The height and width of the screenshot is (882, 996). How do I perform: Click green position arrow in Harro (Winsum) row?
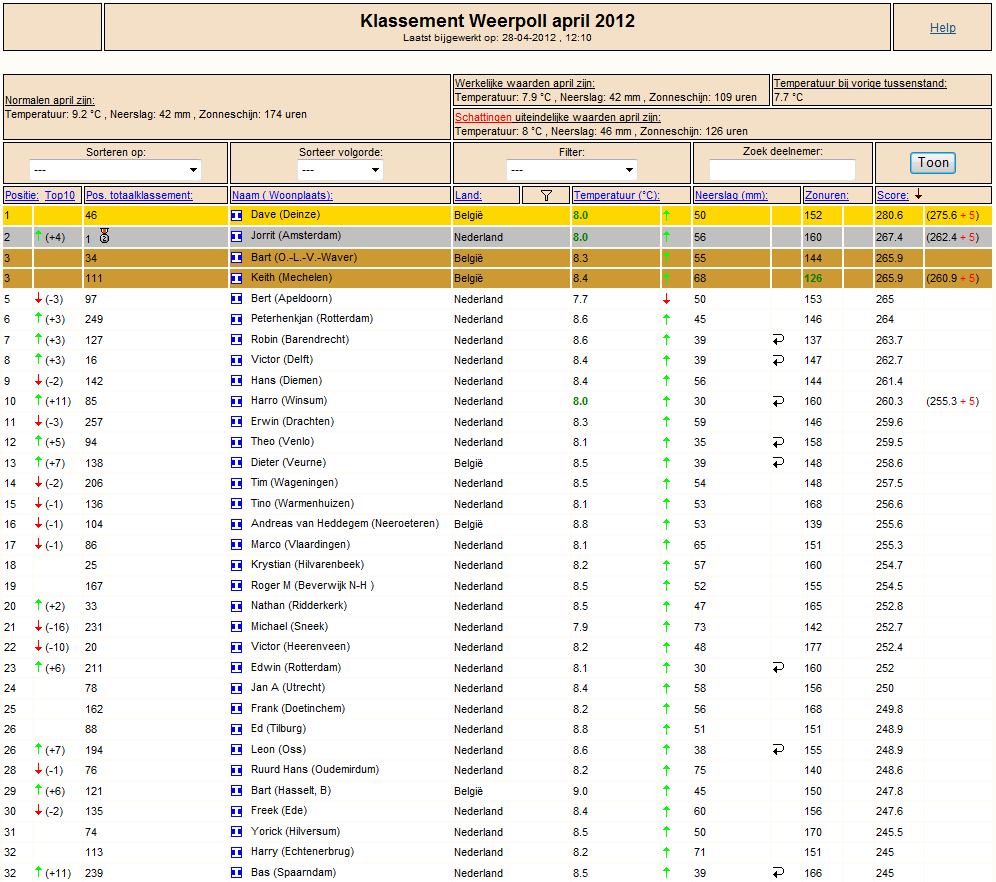pyautogui.click(x=38, y=400)
